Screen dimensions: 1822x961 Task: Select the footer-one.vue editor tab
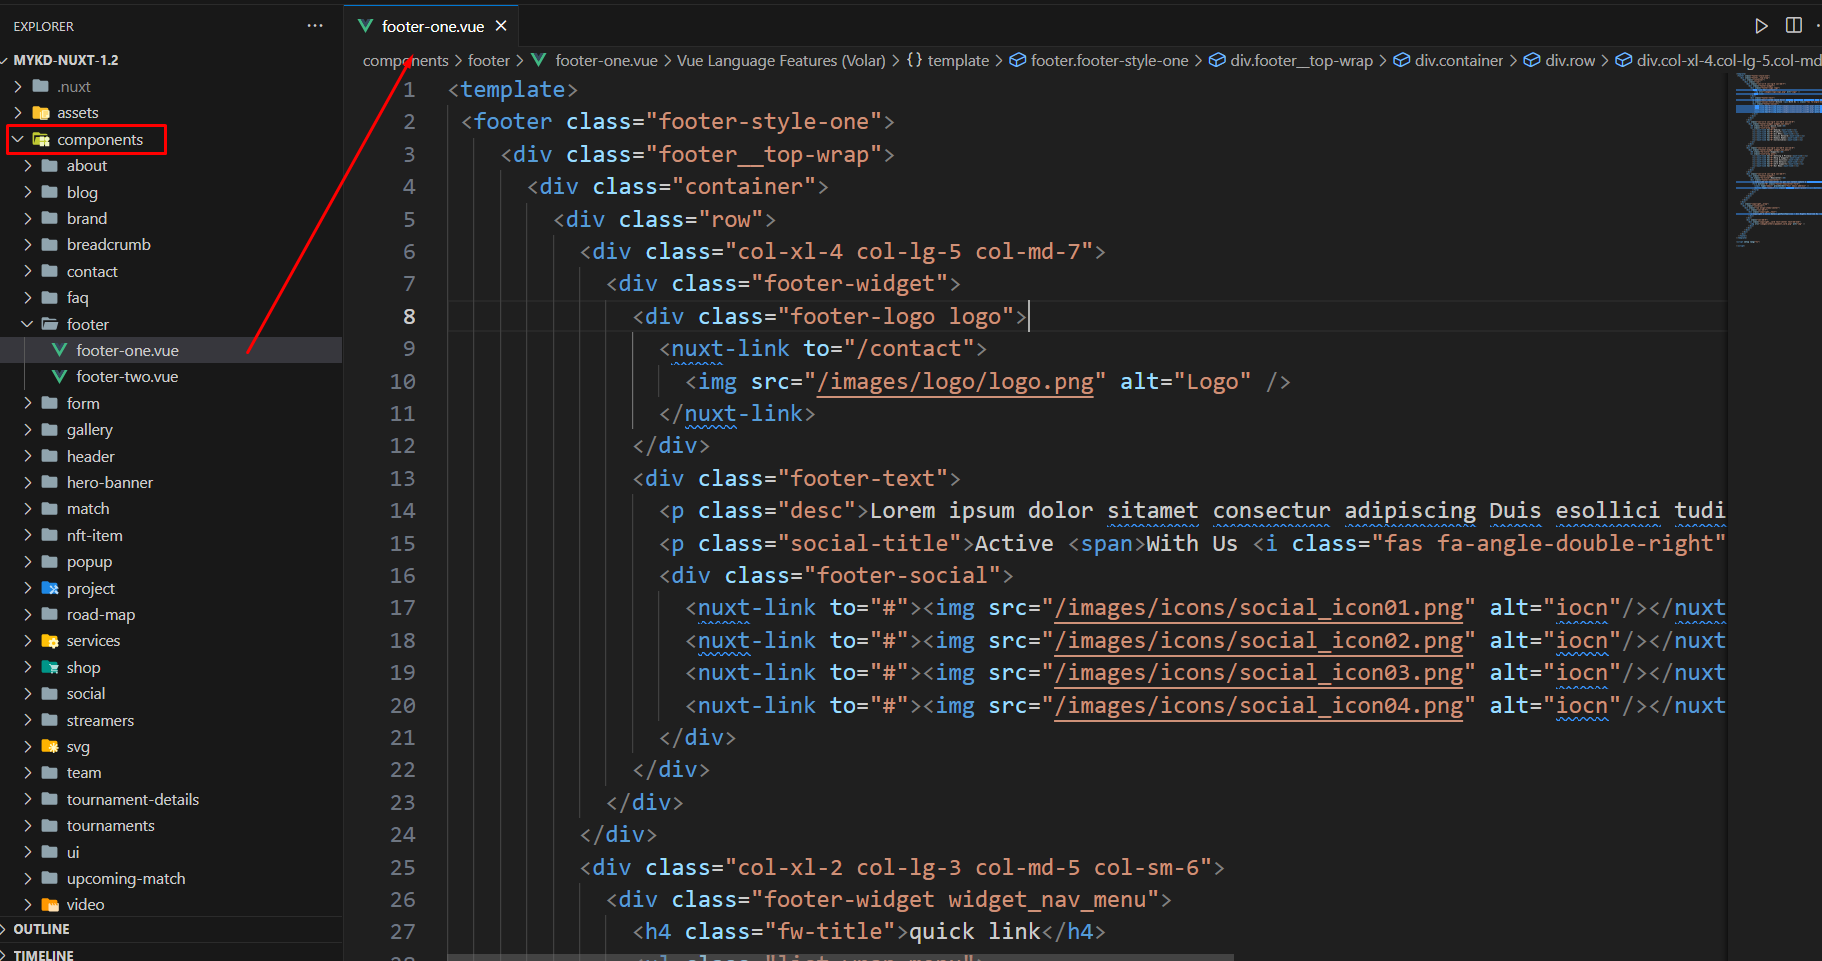coord(432,26)
